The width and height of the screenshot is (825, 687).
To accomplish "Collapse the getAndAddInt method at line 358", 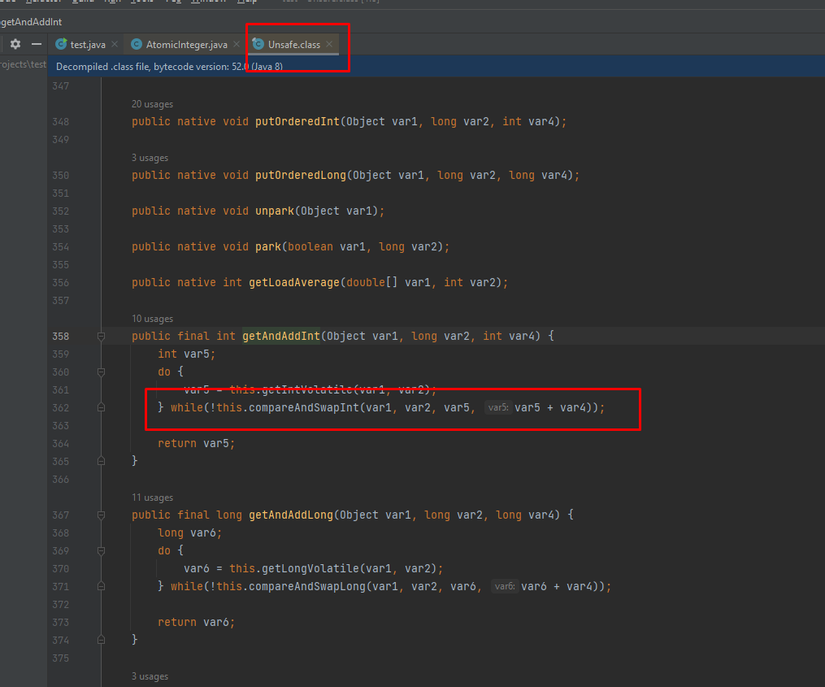I will click(101, 337).
